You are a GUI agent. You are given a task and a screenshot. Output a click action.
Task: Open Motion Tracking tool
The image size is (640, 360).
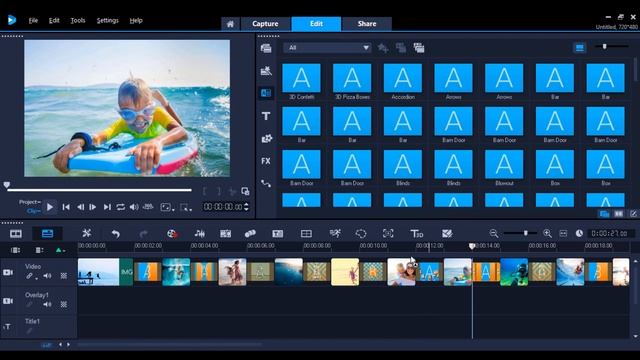250,233
